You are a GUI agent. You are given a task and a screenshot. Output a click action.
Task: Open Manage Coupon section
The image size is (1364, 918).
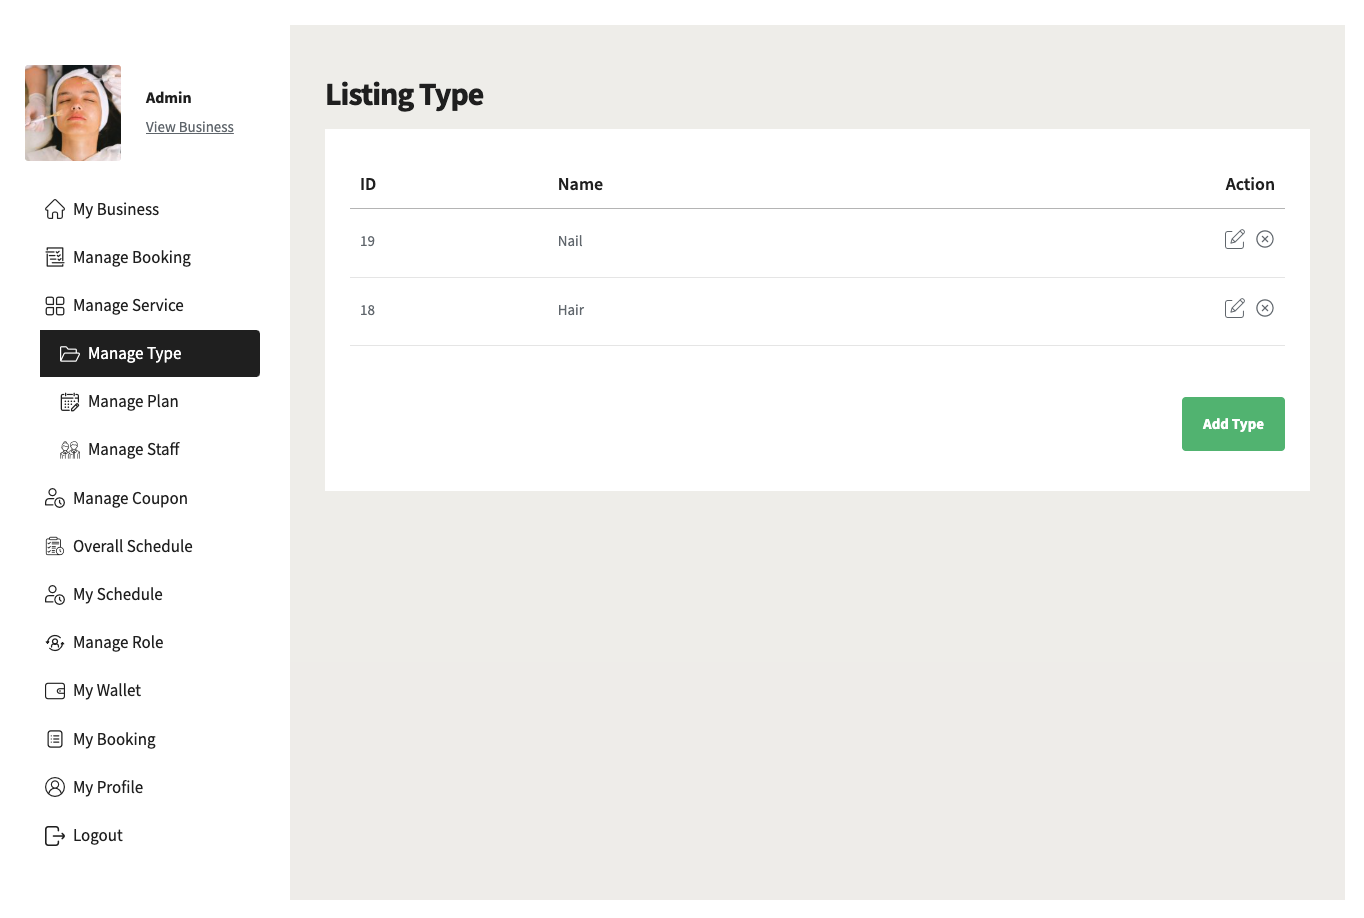pos(130,498)
